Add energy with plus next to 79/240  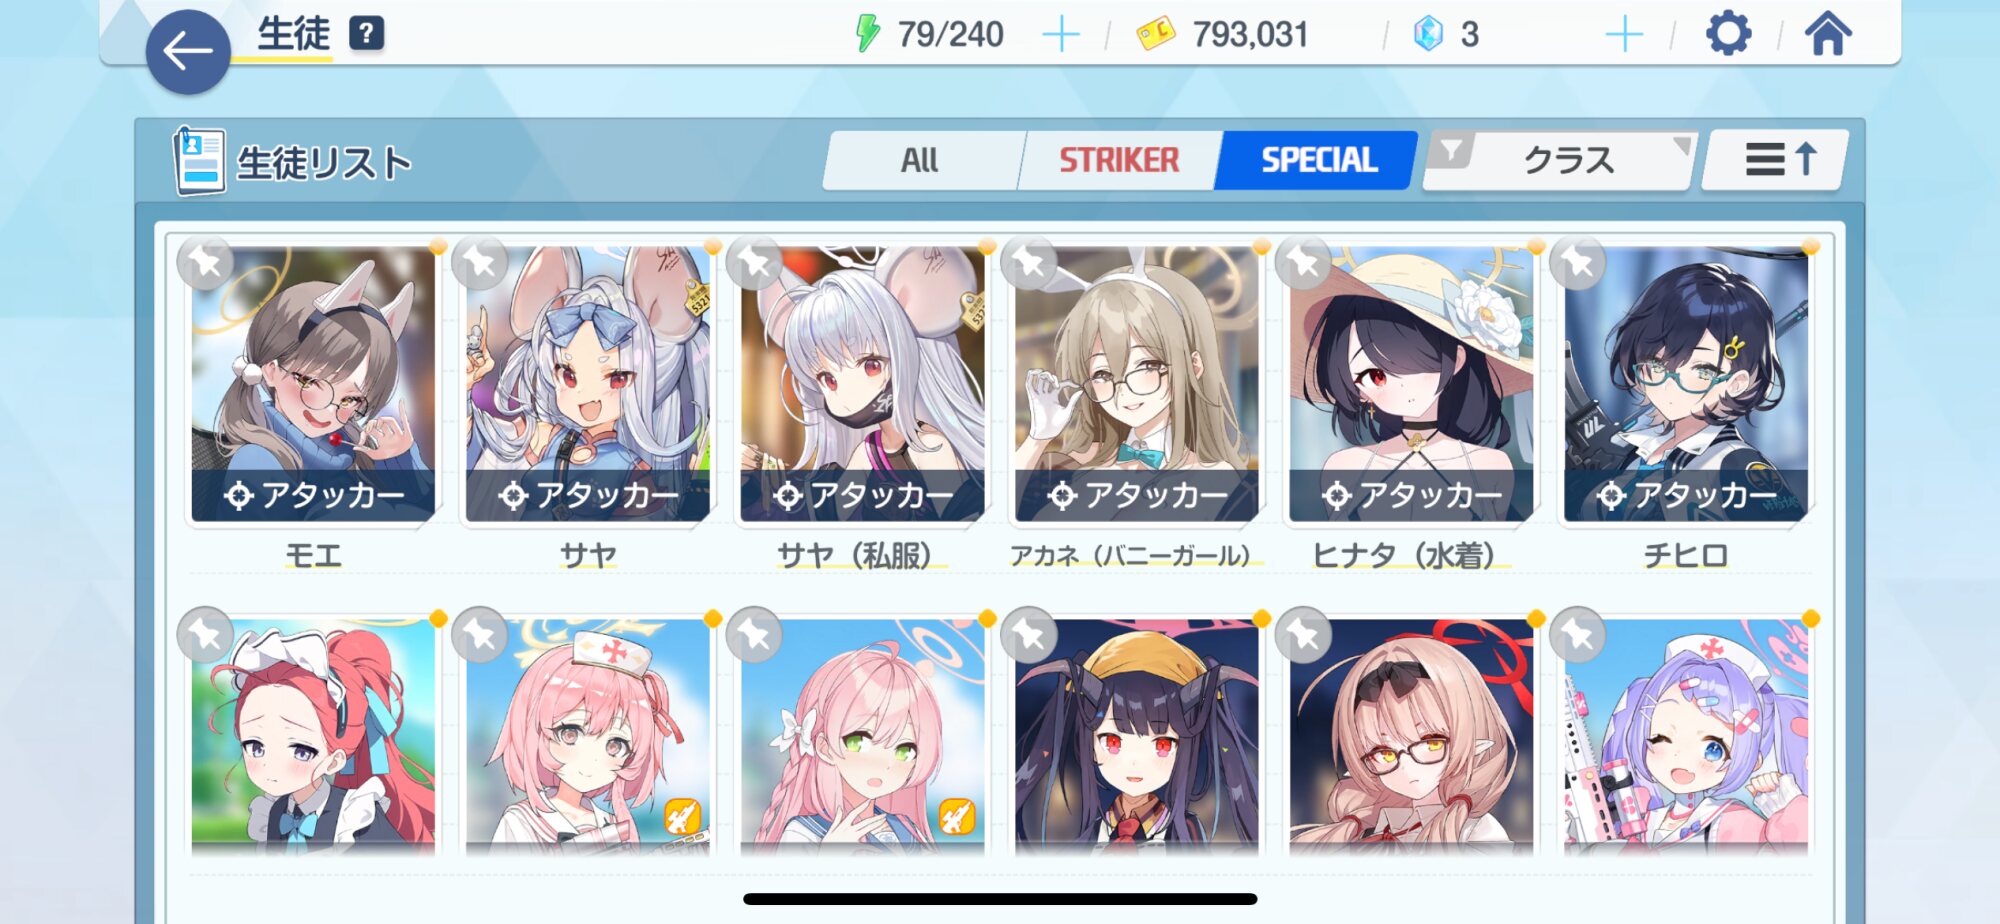click(1061, 35)
